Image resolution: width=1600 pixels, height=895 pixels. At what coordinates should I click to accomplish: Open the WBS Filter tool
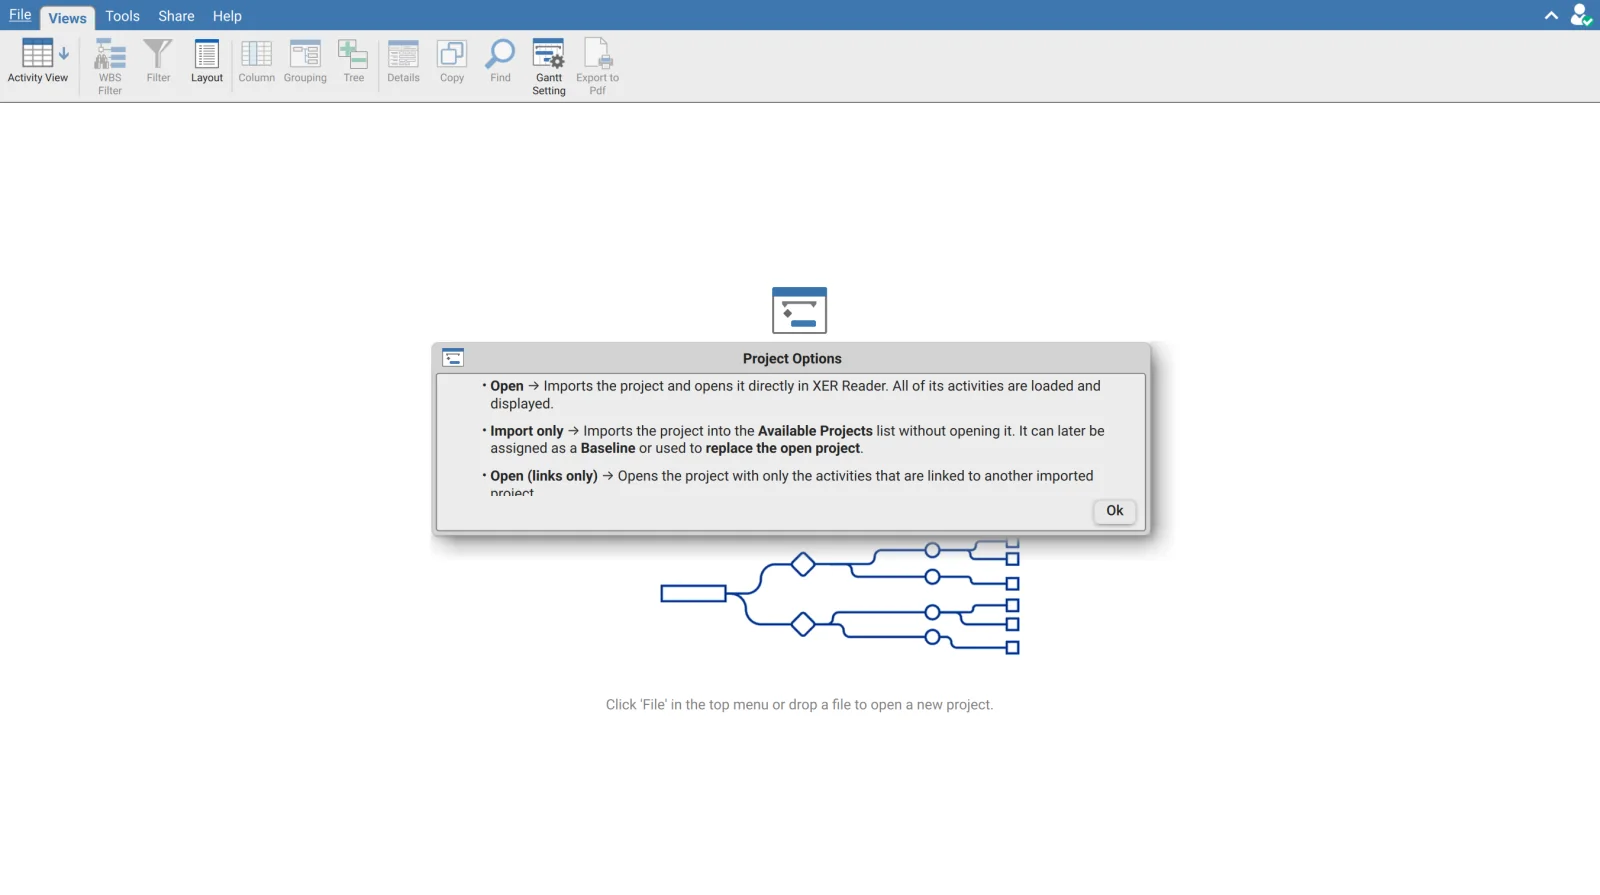(110, 66)
